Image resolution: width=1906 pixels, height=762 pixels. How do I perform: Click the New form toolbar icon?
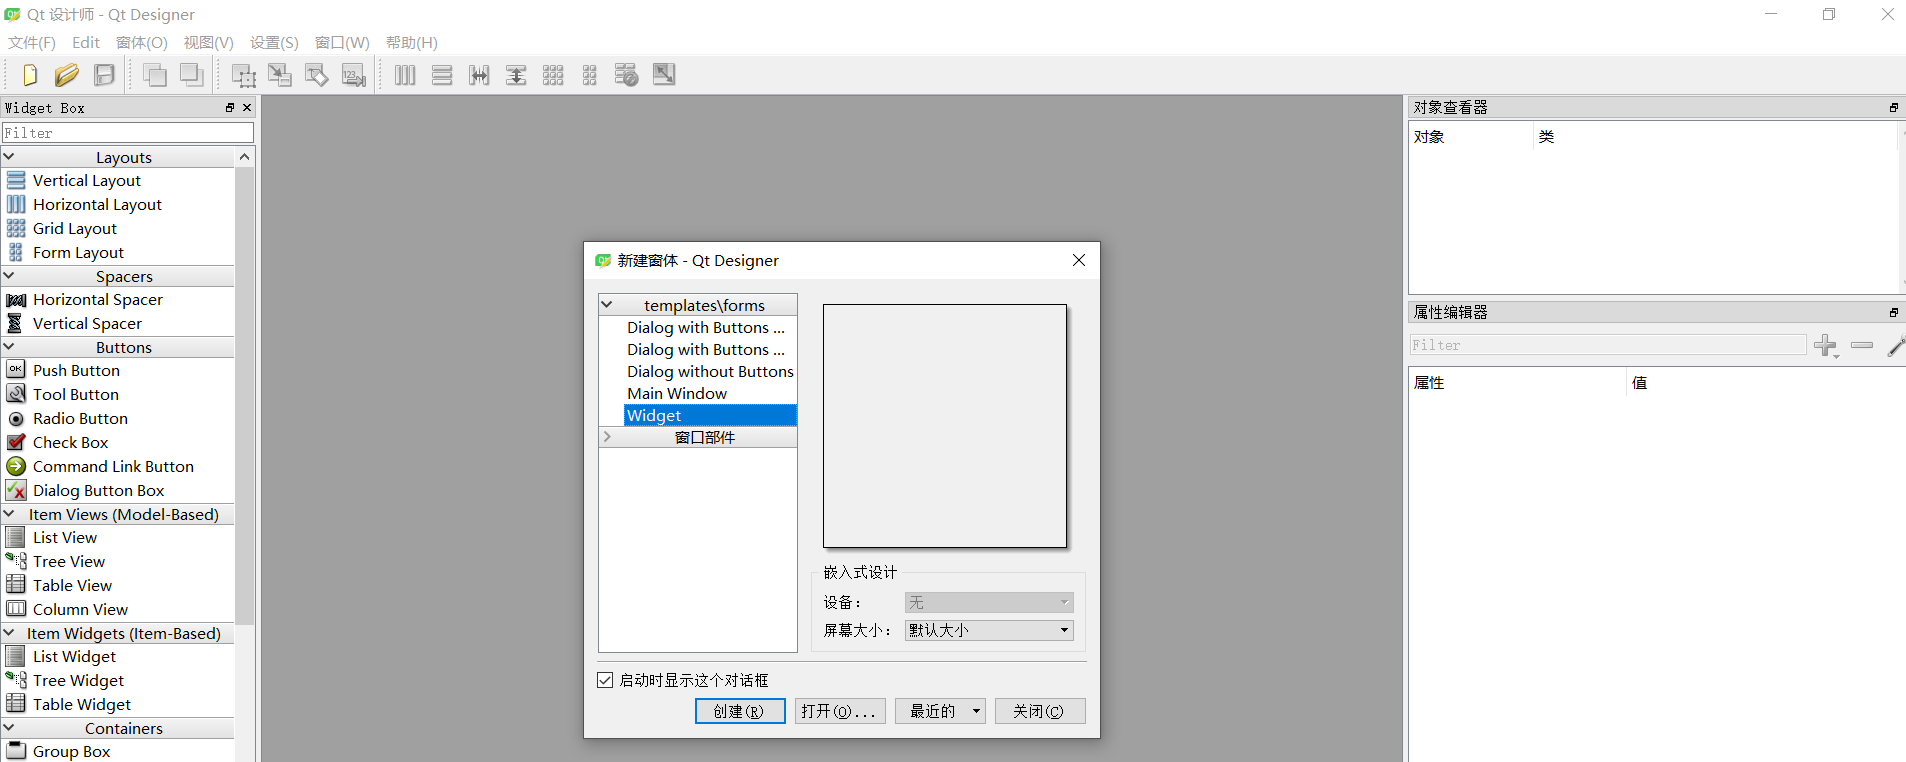pyautogui.click(x=29, y=75)
